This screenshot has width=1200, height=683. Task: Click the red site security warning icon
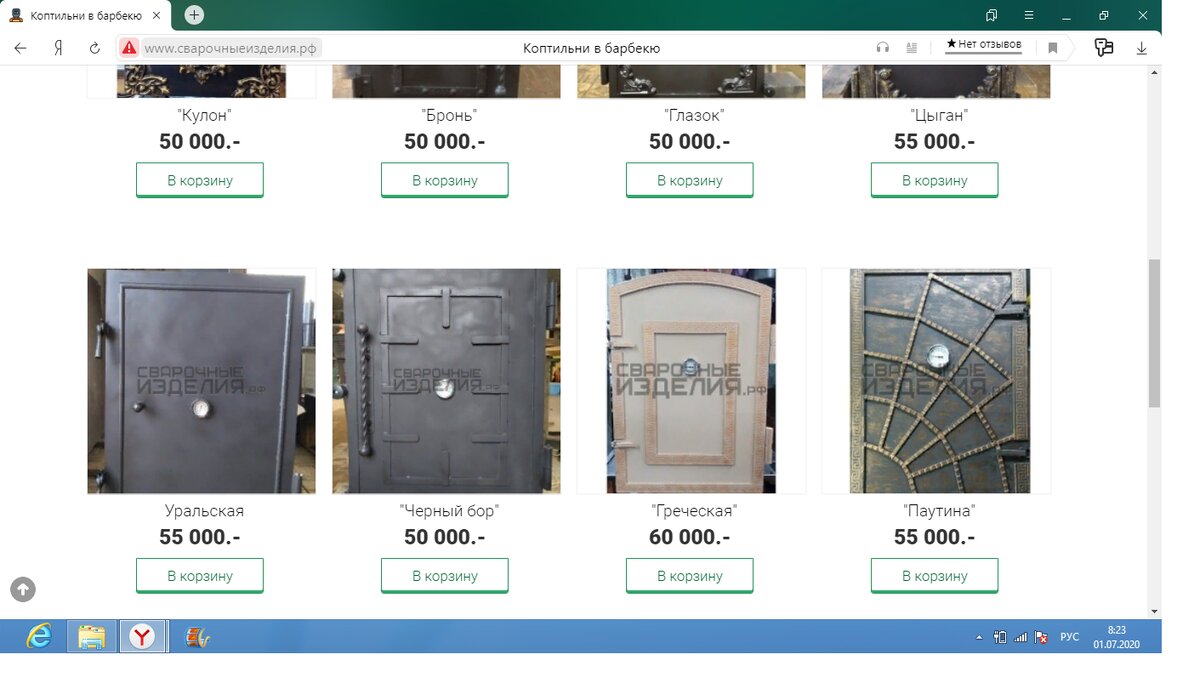click(129, 48)
